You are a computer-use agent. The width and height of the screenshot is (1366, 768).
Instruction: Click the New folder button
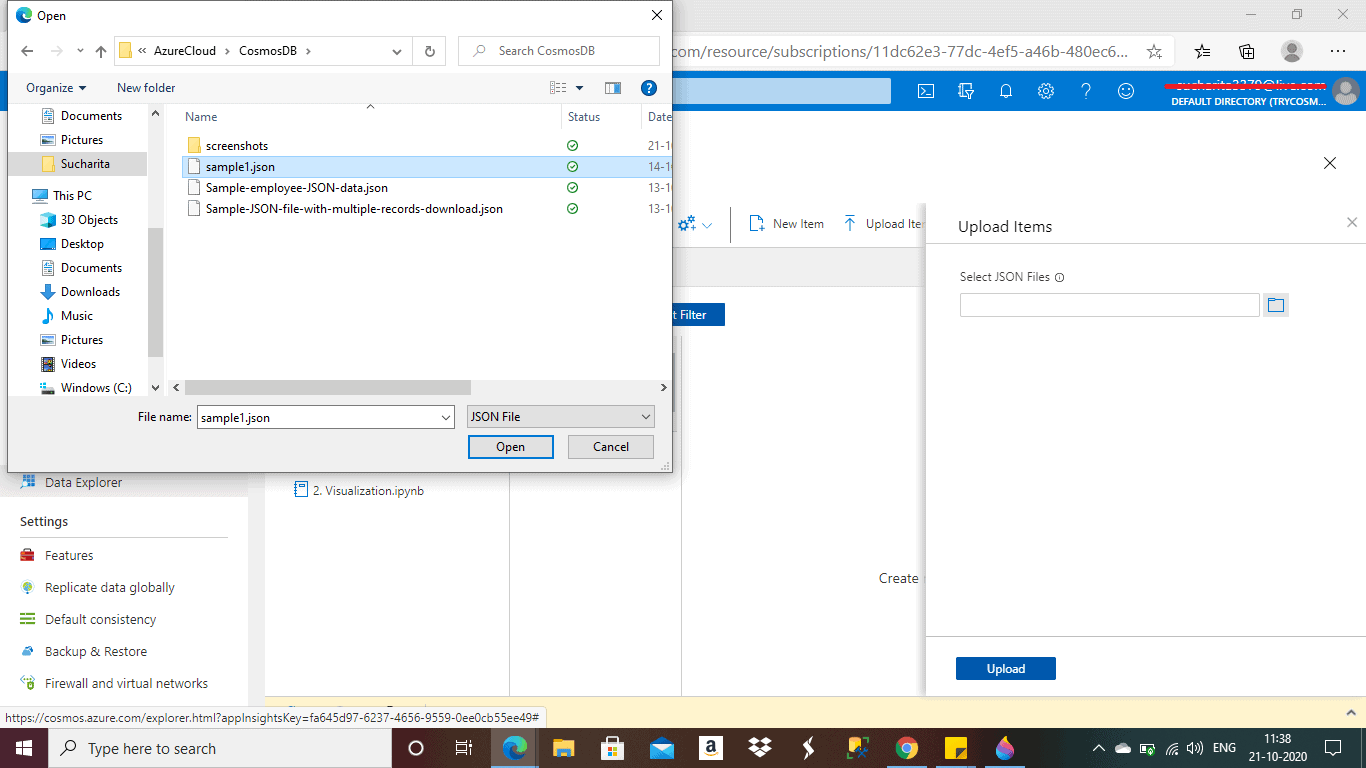pos(146,88)
